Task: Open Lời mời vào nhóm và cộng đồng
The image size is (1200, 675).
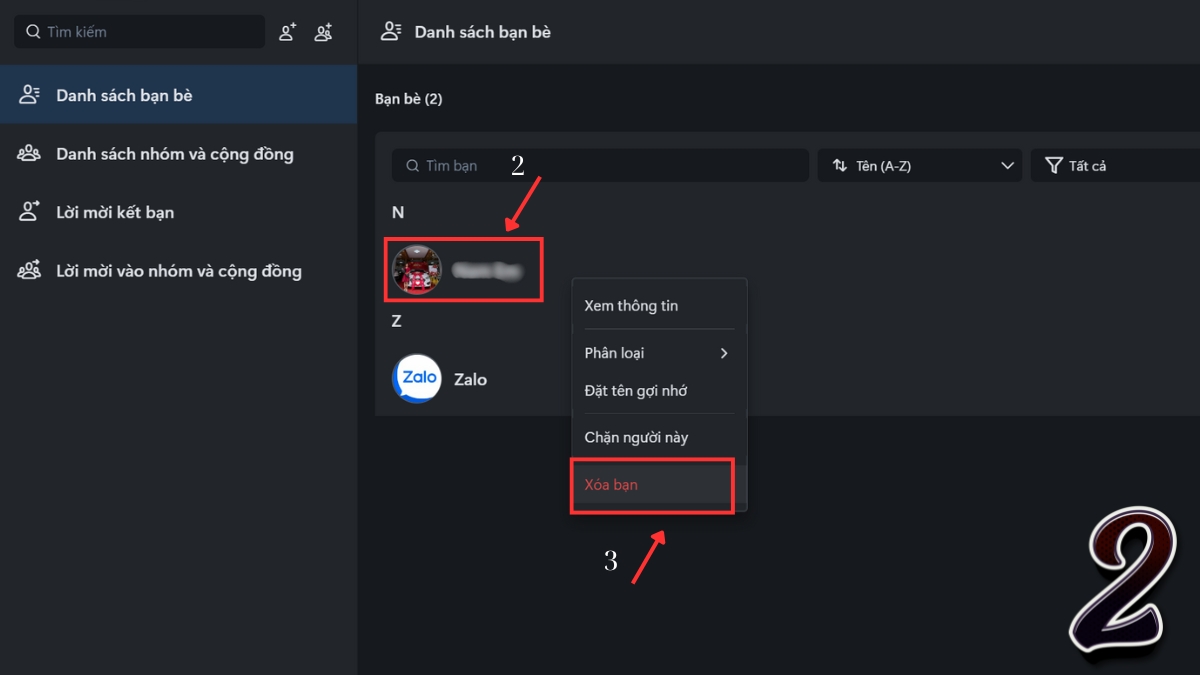Action: pos(178,271)
